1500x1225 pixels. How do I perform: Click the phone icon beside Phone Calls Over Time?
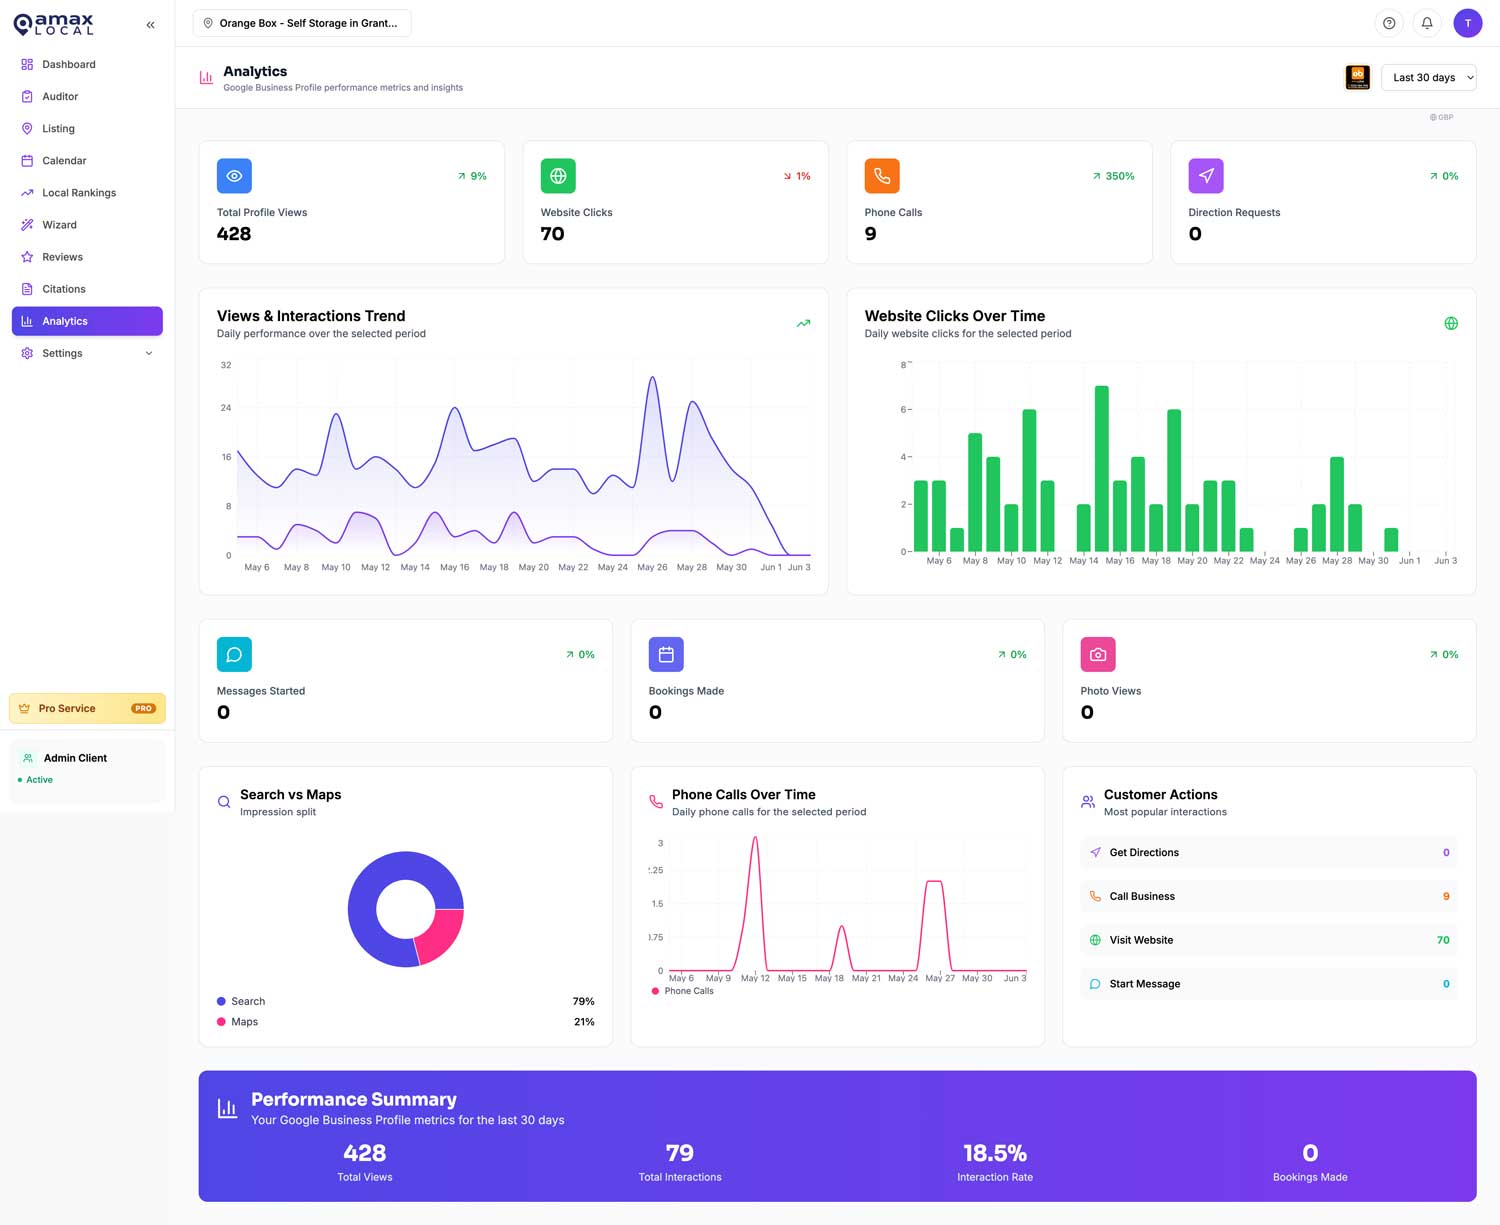656,802
